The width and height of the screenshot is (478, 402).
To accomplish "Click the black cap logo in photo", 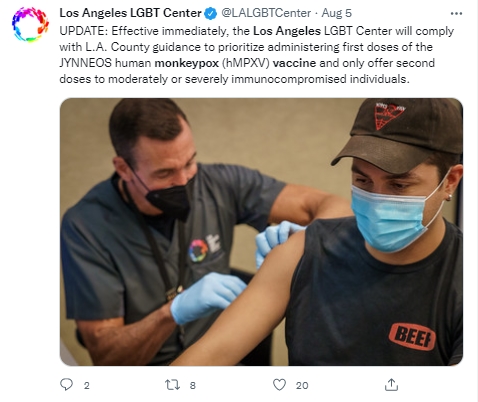I will coord(389,116).
